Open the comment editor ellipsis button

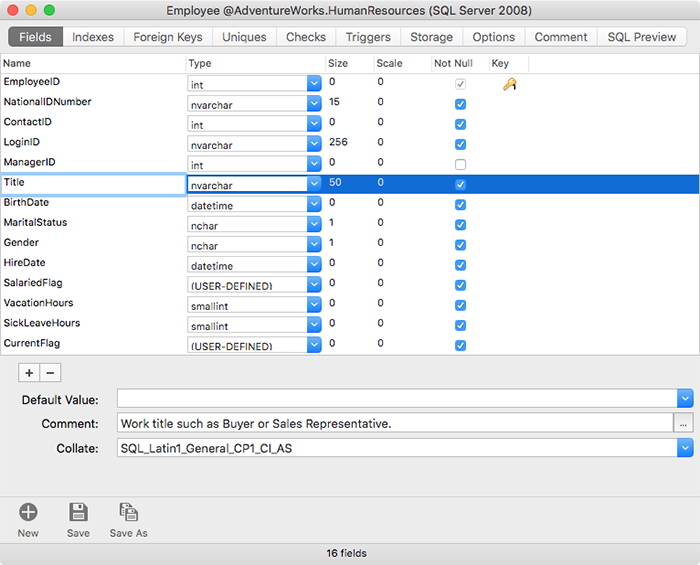683,423
